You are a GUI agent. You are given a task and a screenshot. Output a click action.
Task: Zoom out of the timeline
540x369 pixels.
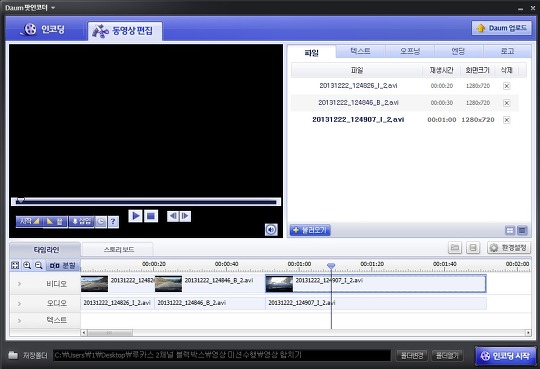(x=39, y=265)
